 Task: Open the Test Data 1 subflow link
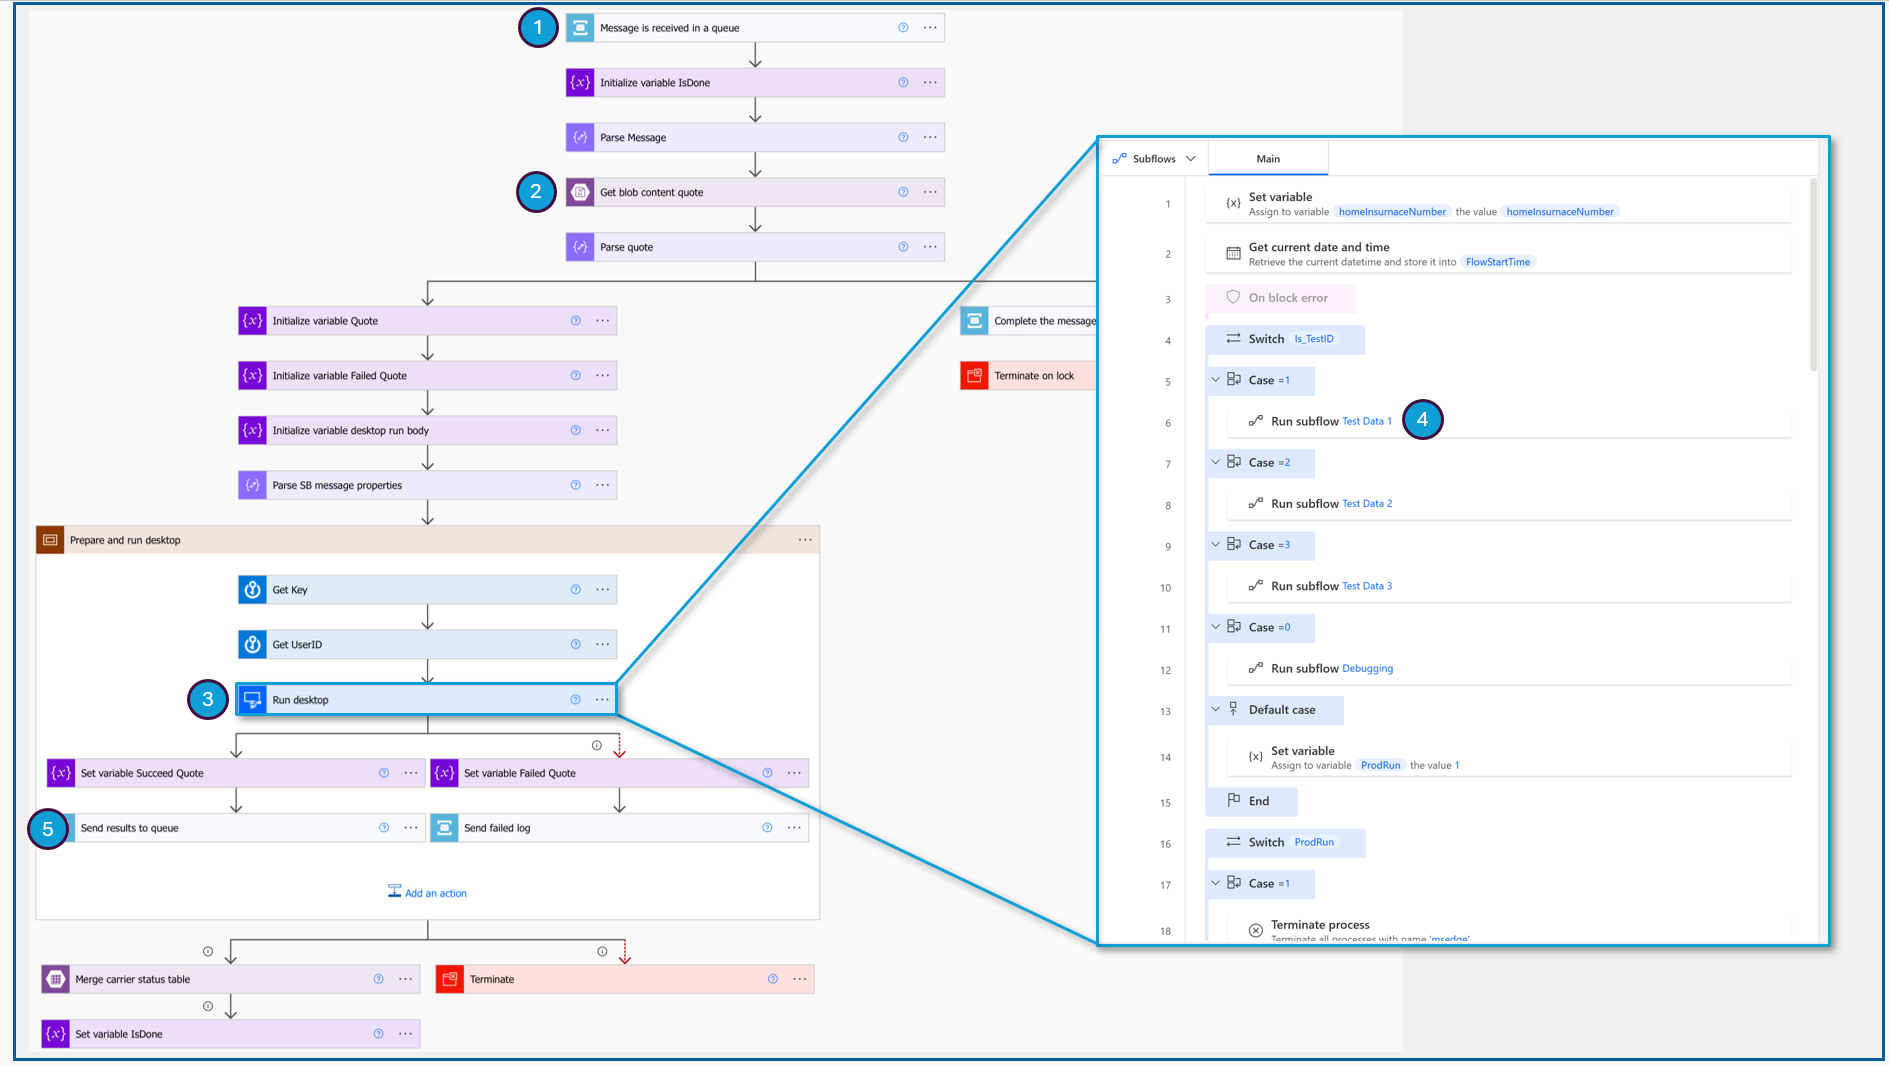(x=1367, y=421)
